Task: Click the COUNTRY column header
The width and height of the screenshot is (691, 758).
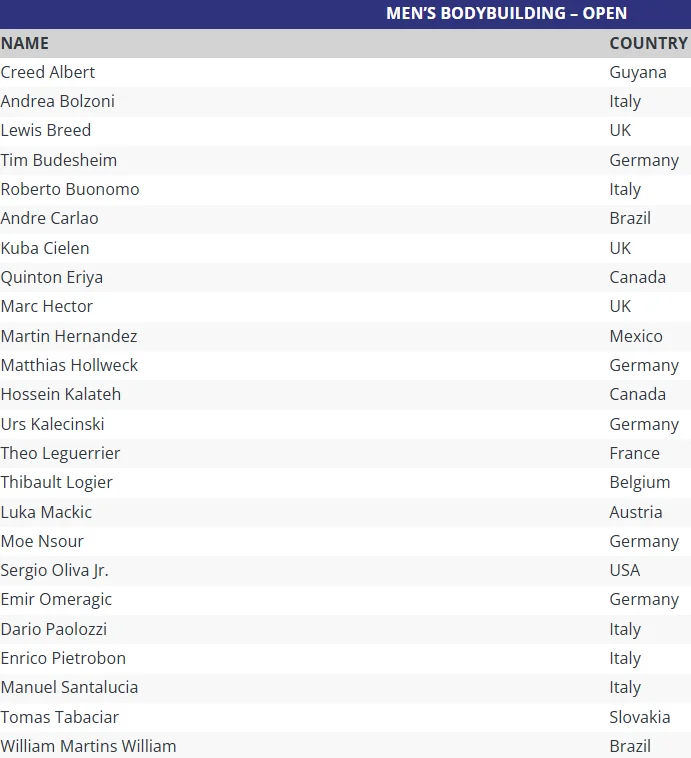Action: click(648, 43)
